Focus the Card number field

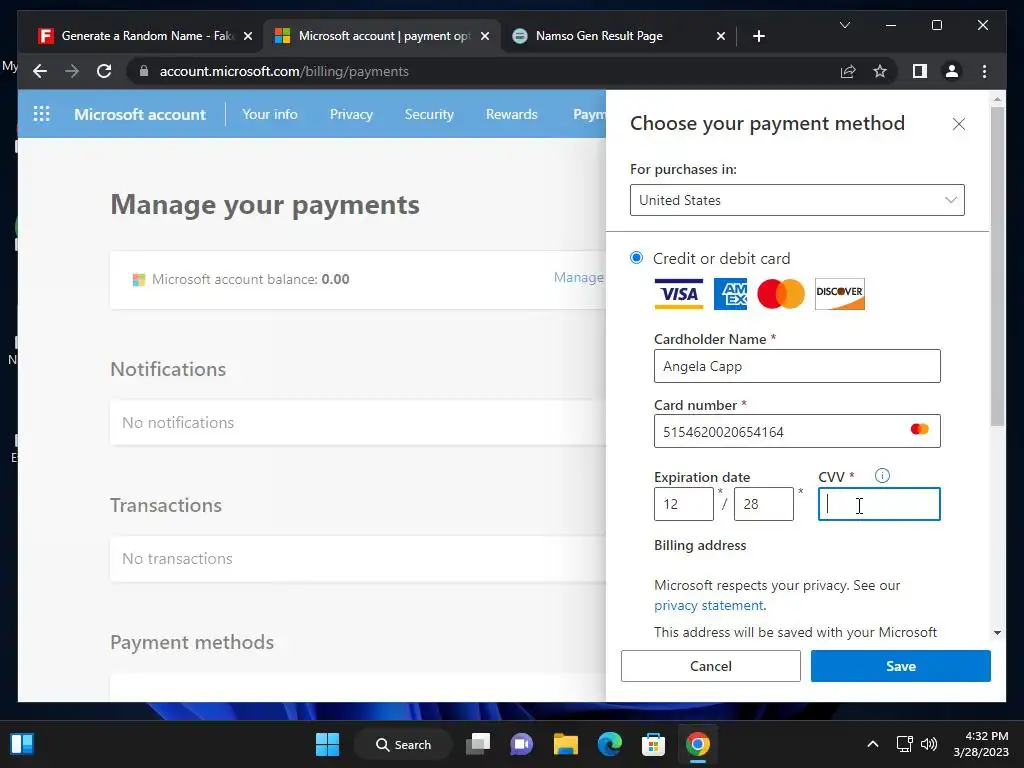[x=797, y=431]
